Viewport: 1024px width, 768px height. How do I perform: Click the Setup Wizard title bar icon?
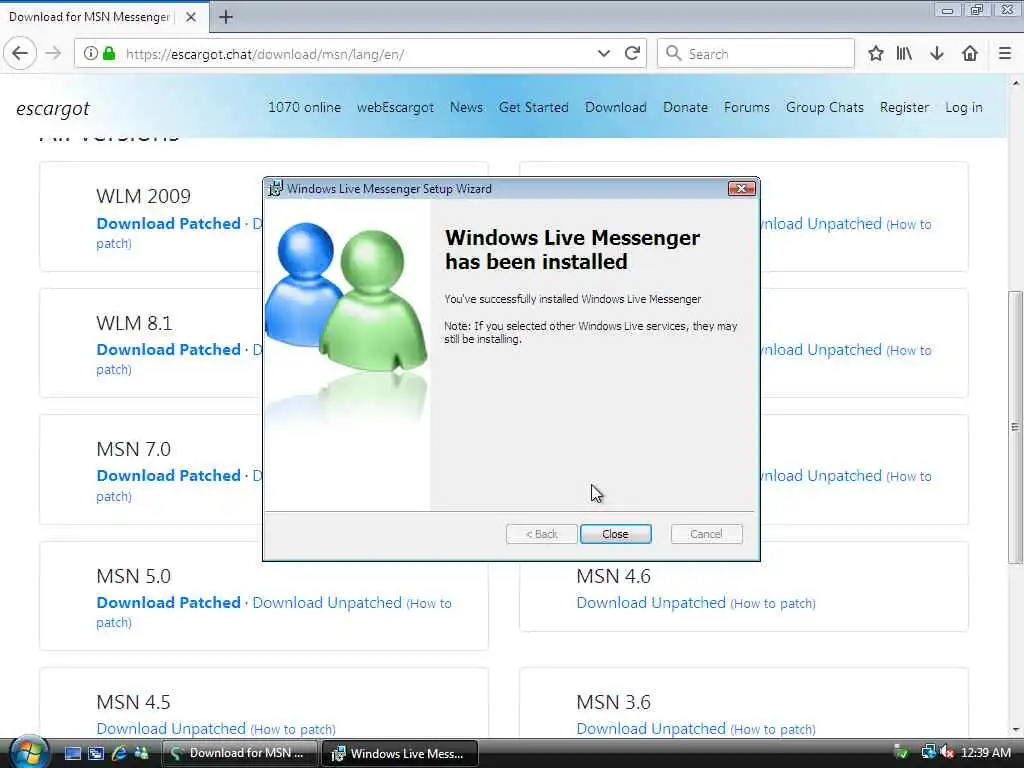tap(276, 189)
